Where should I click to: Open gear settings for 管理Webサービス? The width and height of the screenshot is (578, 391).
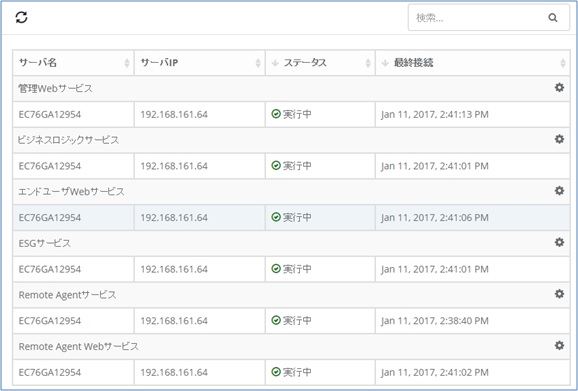[559, 87]
